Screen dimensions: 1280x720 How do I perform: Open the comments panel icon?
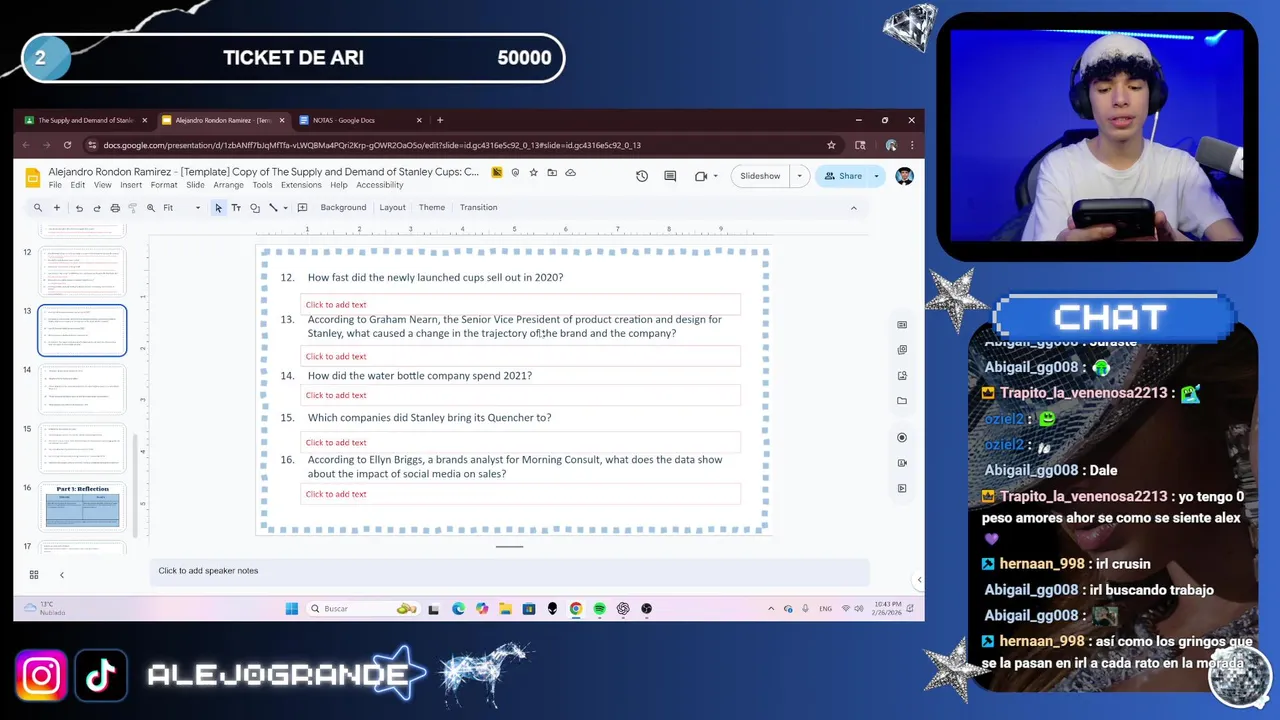(670, 176)
